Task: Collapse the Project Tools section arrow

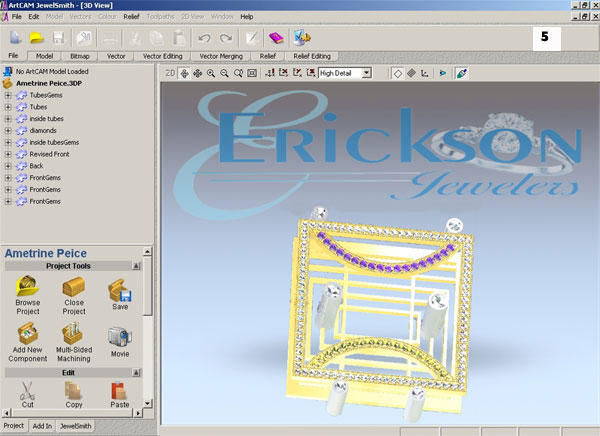Action: (136, 266)
